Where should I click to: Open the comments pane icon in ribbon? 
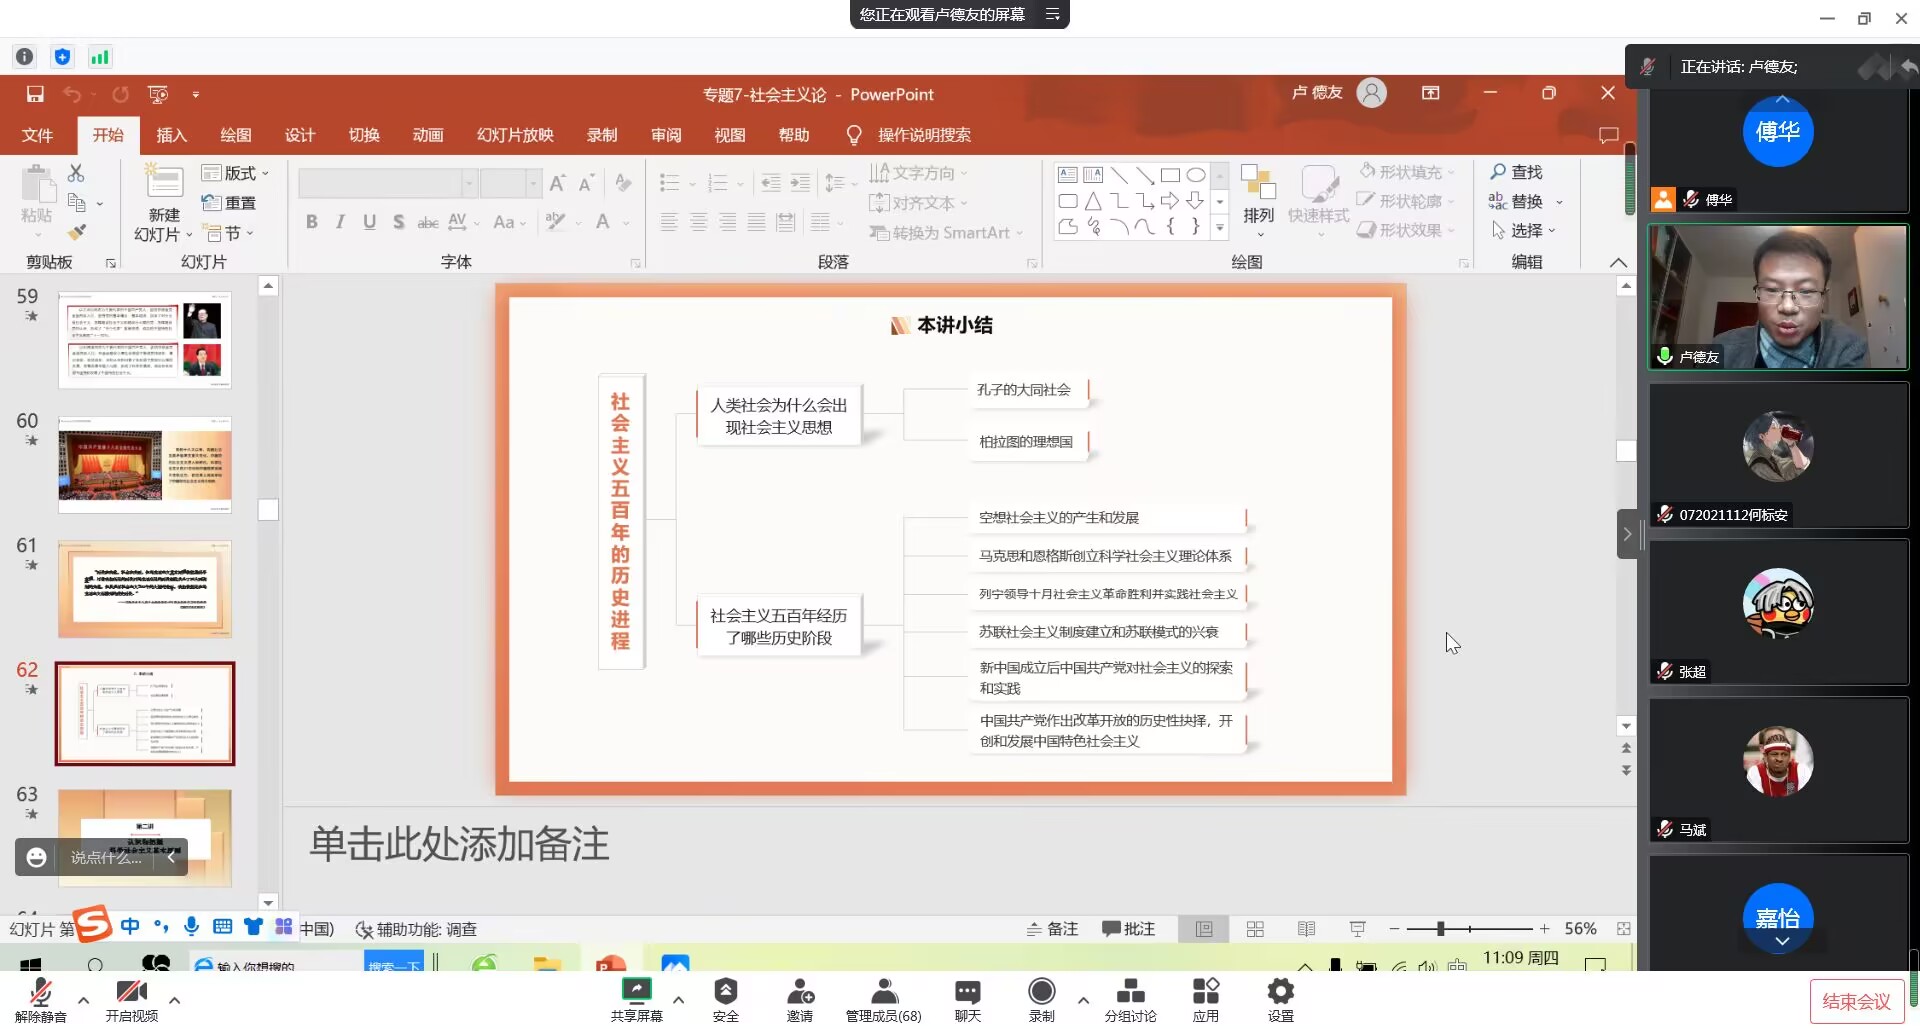(x=1608, y=135)
